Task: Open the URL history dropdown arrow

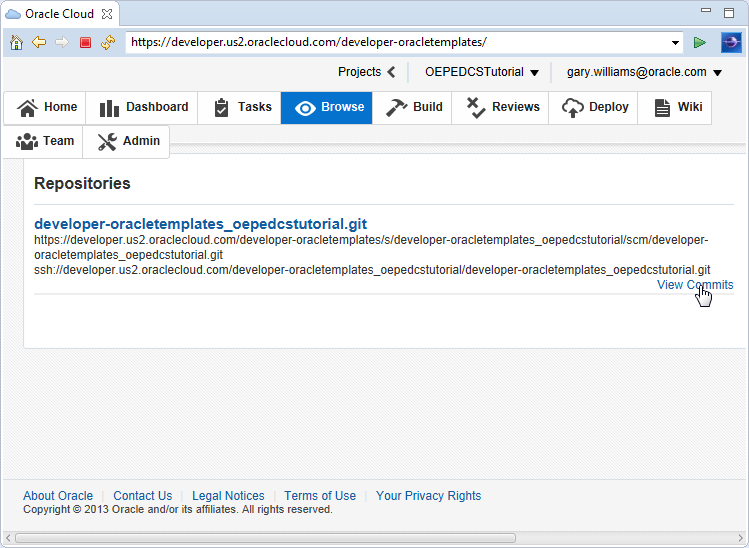Action: tap(675, 43)
